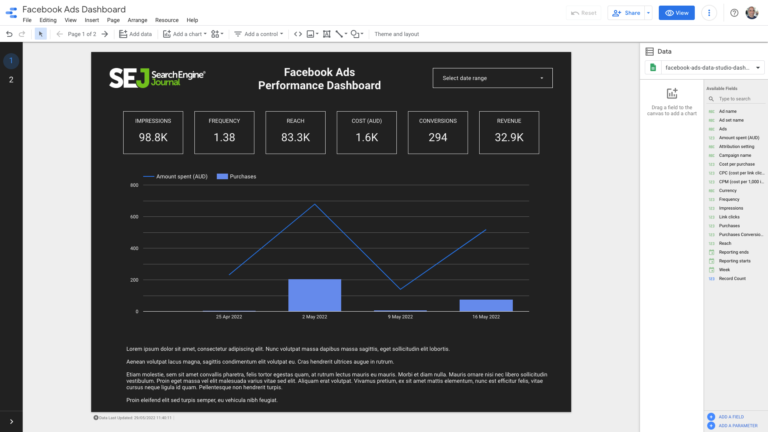768x432 pixels.
Task: Select the Campaign name field
Action: [x=736, y=155]
